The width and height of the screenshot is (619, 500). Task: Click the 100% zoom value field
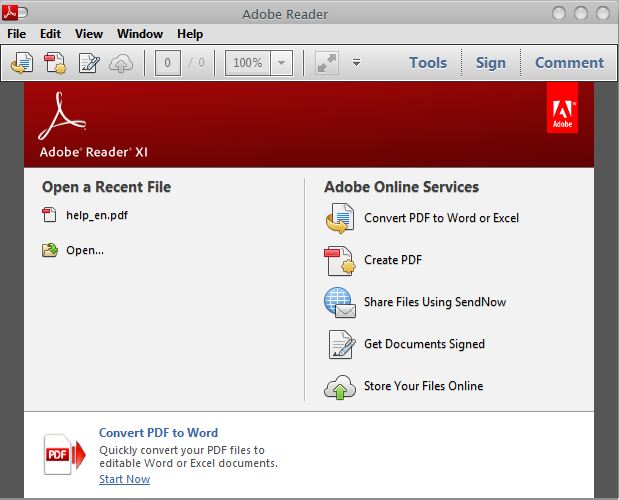click(248, 63)
